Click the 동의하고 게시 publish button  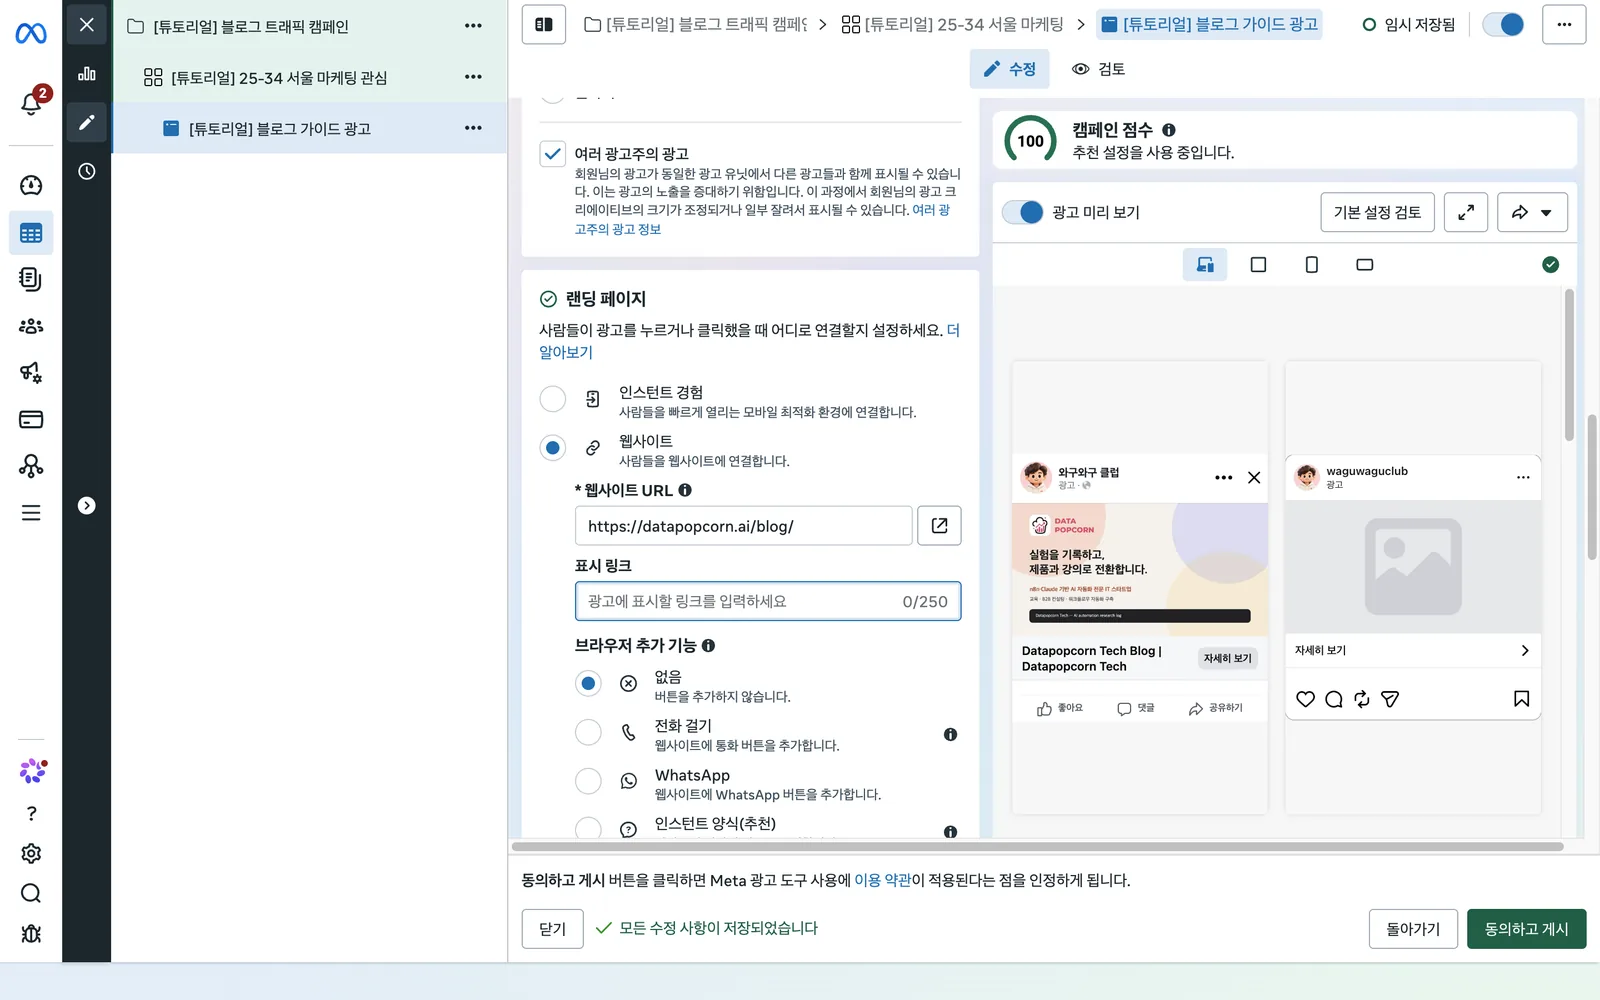tap(1526, 929)
